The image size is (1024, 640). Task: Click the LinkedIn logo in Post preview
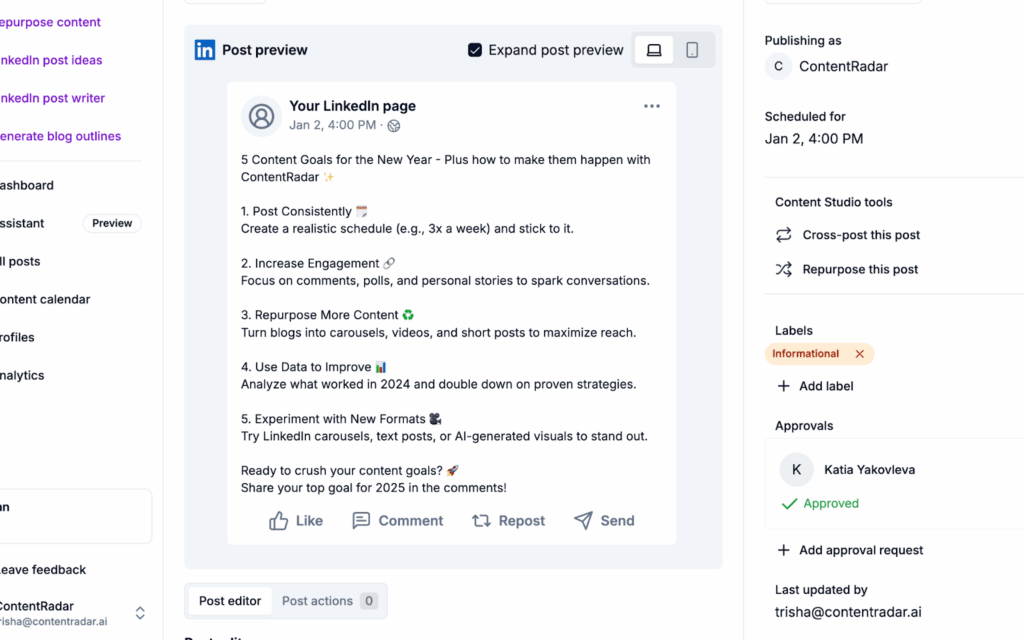point(205,50)
